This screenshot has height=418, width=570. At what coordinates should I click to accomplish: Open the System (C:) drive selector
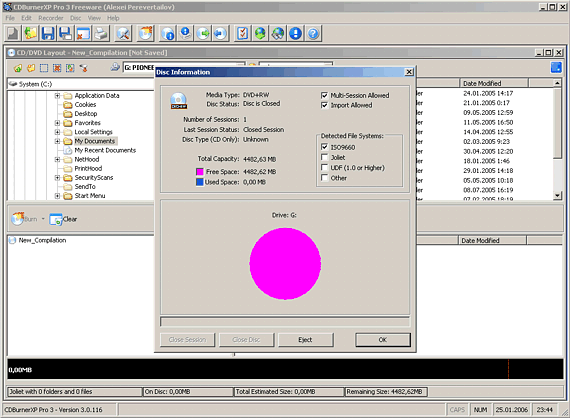tap(80, 84)
